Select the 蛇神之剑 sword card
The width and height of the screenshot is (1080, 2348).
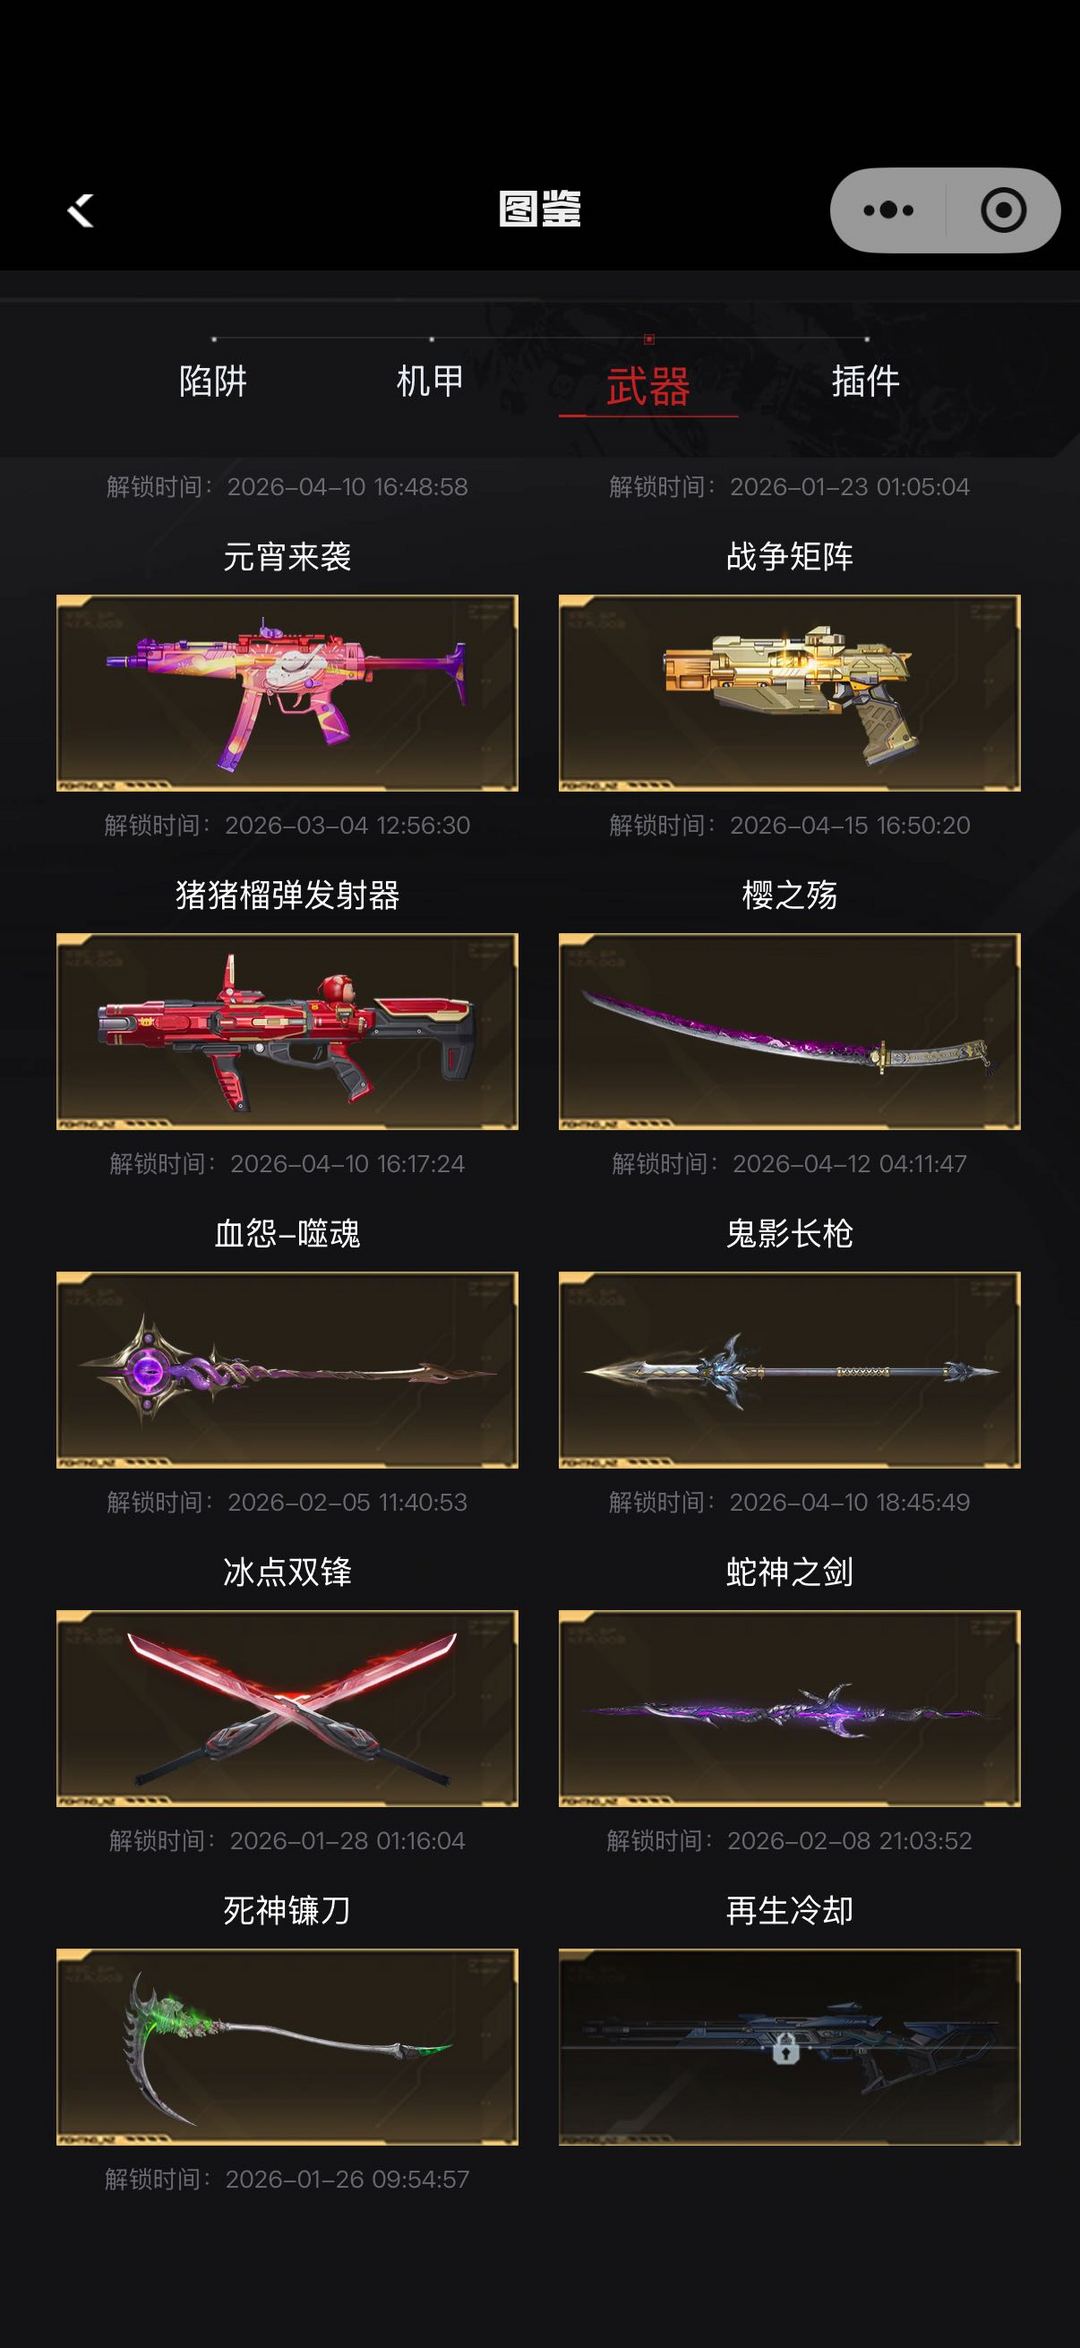click(x=790, y=1708)
